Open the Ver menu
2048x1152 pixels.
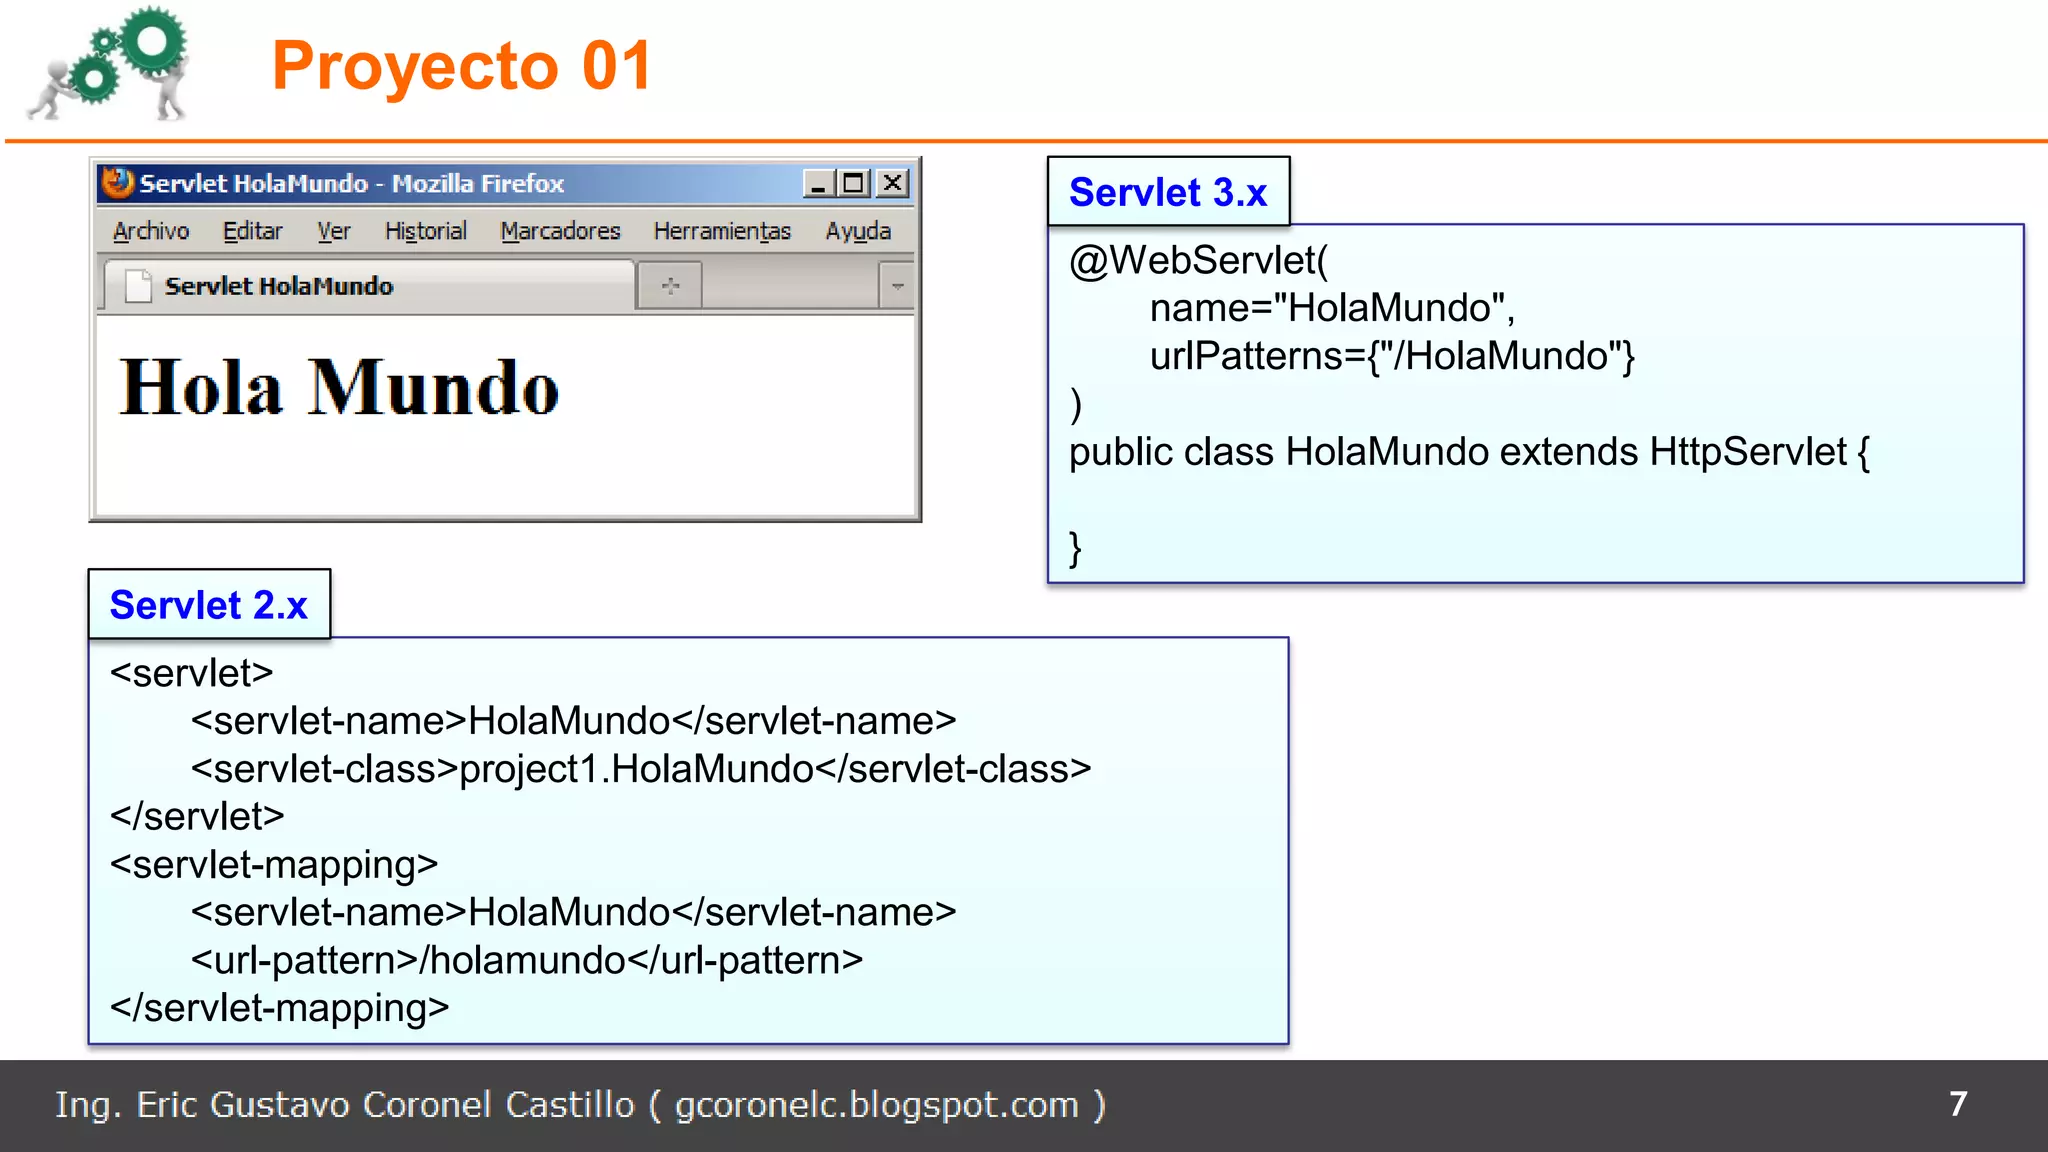point(334,231)
